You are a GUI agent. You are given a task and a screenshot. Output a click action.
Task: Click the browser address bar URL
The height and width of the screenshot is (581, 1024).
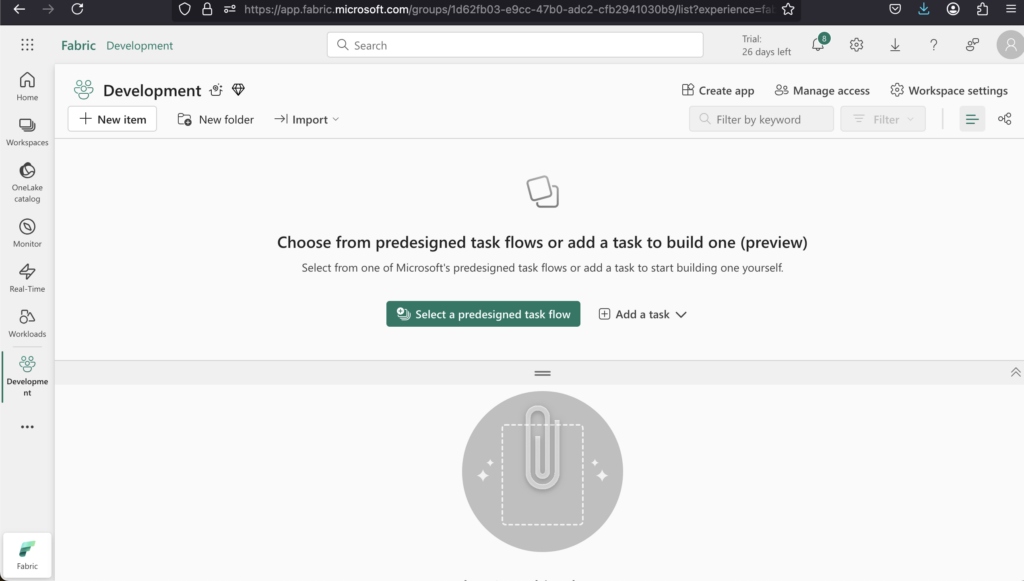pyautogui.click(x=509, y=9)
